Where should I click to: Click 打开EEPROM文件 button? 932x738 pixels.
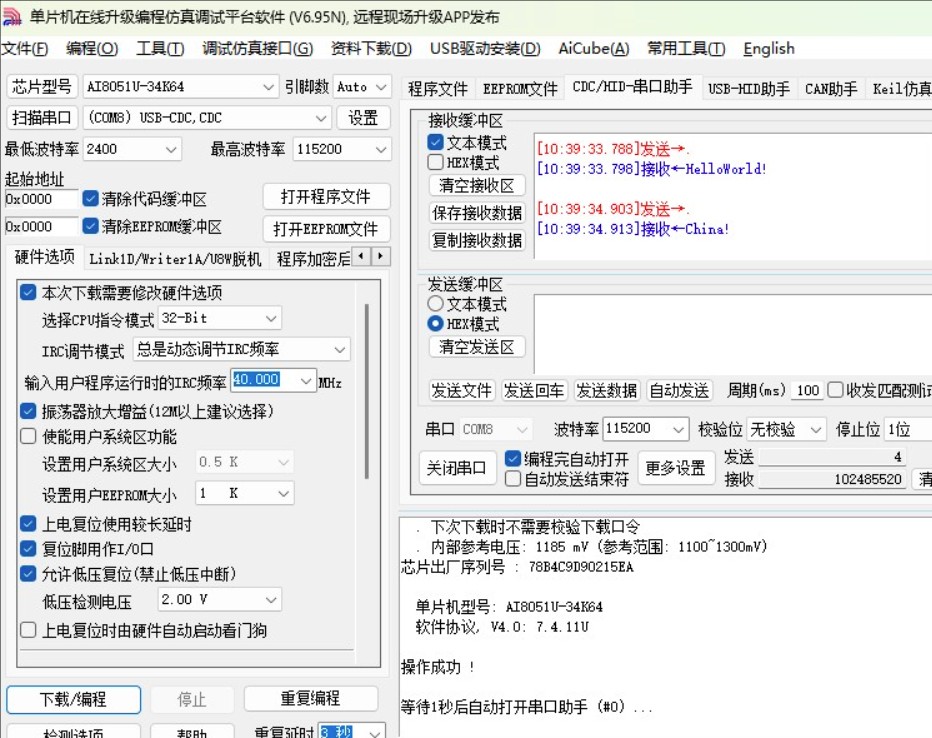(x=326, y=229)
